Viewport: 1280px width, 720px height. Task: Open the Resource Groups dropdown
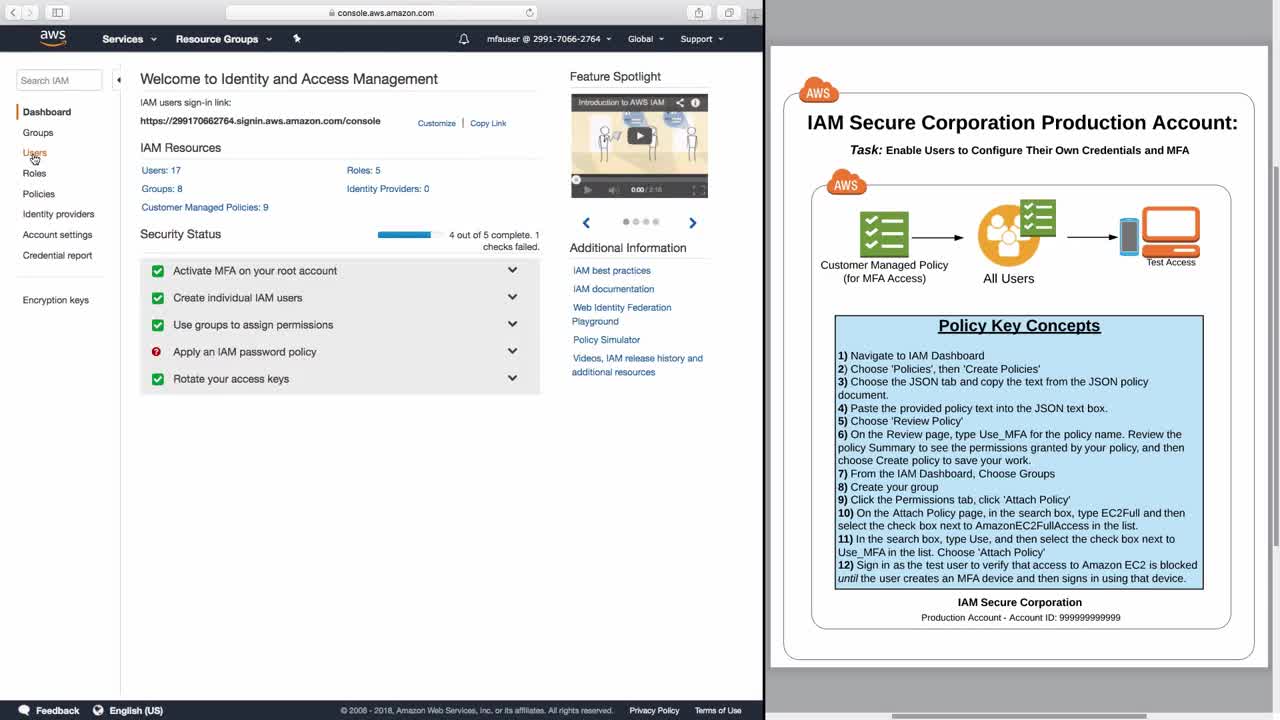pos(224,39)
